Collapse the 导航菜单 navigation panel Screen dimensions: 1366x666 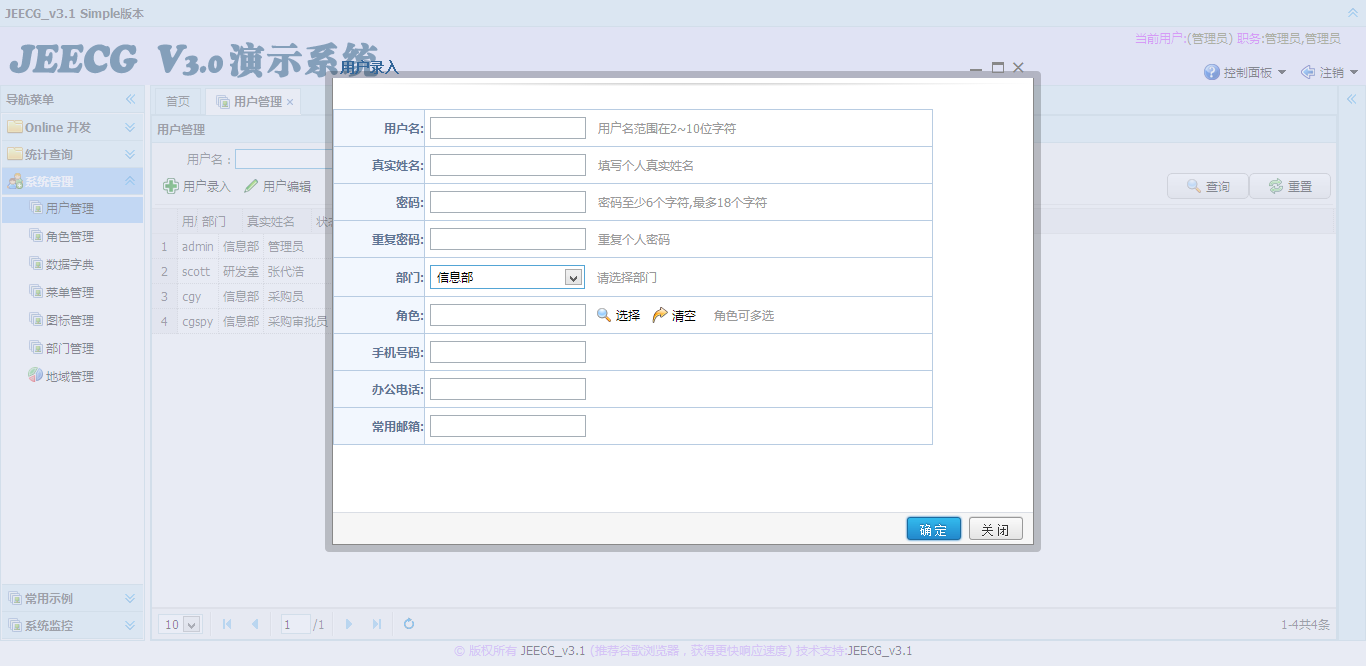pos(130,99)
